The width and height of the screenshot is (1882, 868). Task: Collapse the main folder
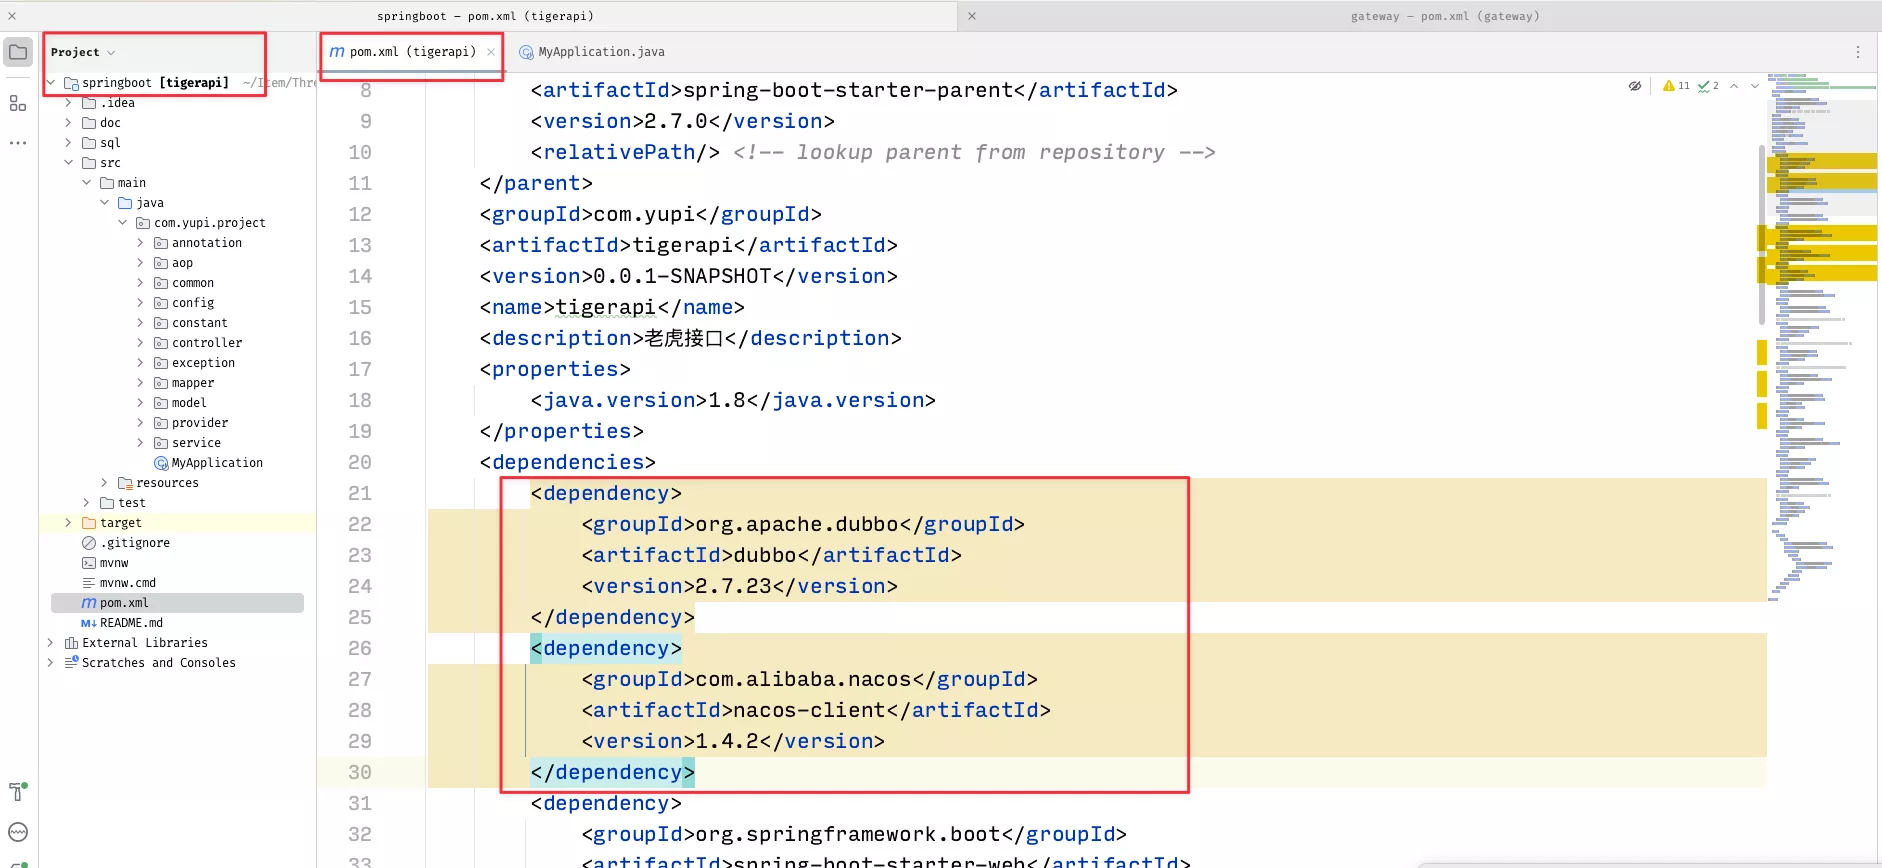point(86,183)
